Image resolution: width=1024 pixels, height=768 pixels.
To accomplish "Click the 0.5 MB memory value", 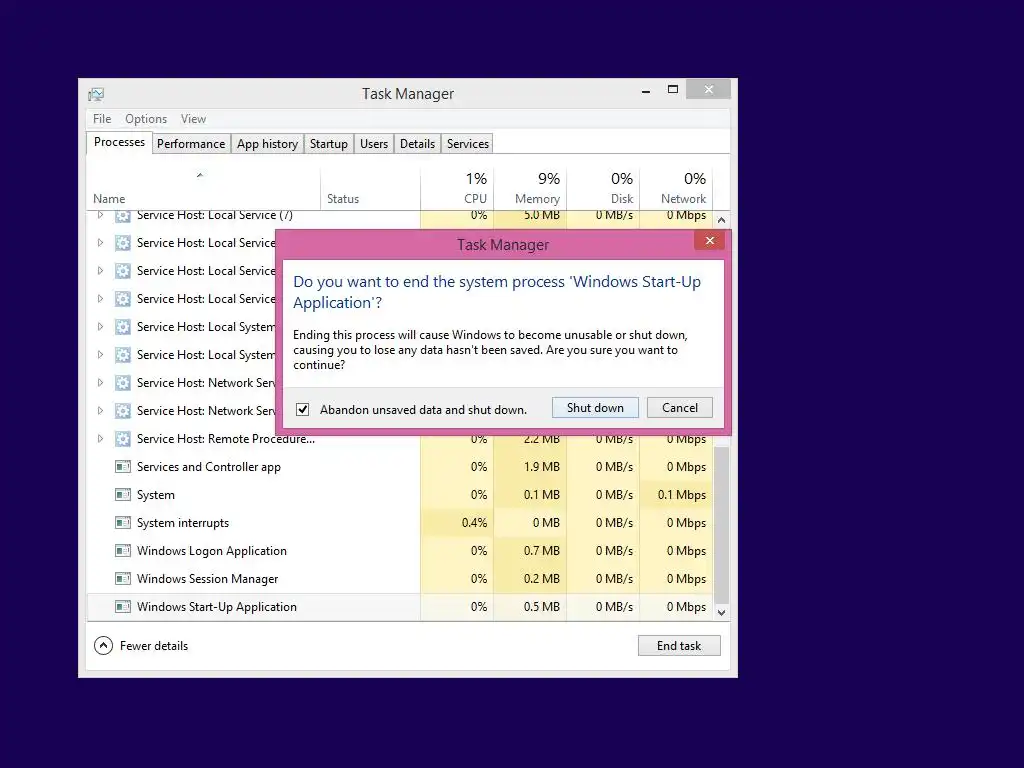I will (541, 607).
